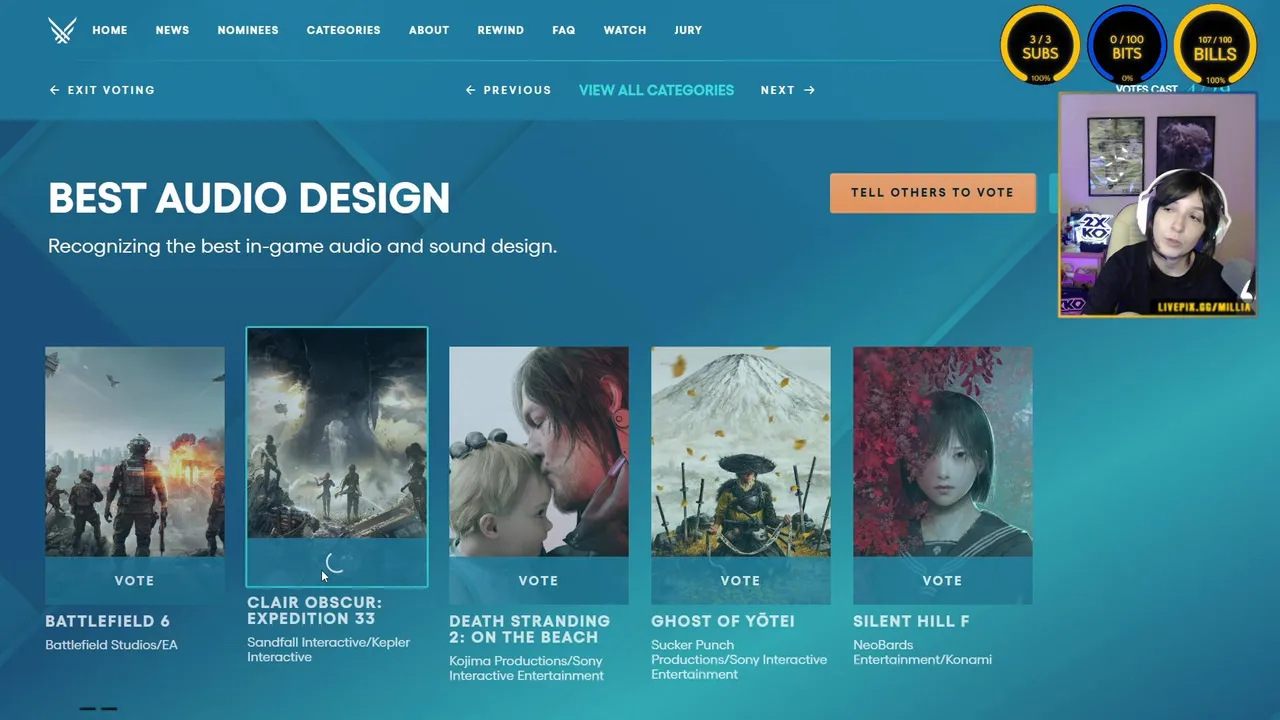
Task: Open the About page
Action: pos(429,30)
